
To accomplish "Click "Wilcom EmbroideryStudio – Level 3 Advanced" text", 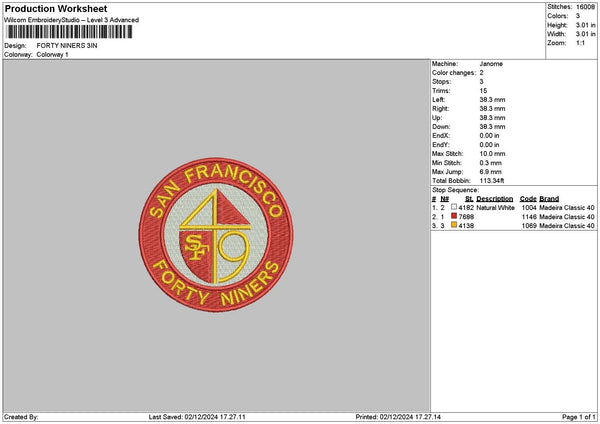I will click(x=71, y=20).
